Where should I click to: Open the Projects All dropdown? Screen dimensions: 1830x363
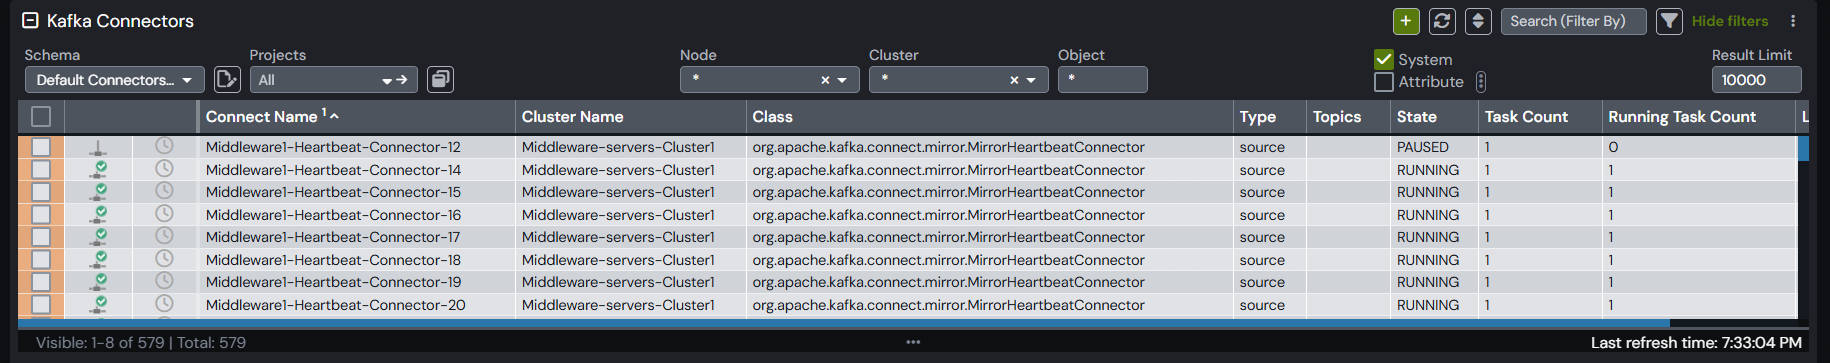click(x=333, y=80)
